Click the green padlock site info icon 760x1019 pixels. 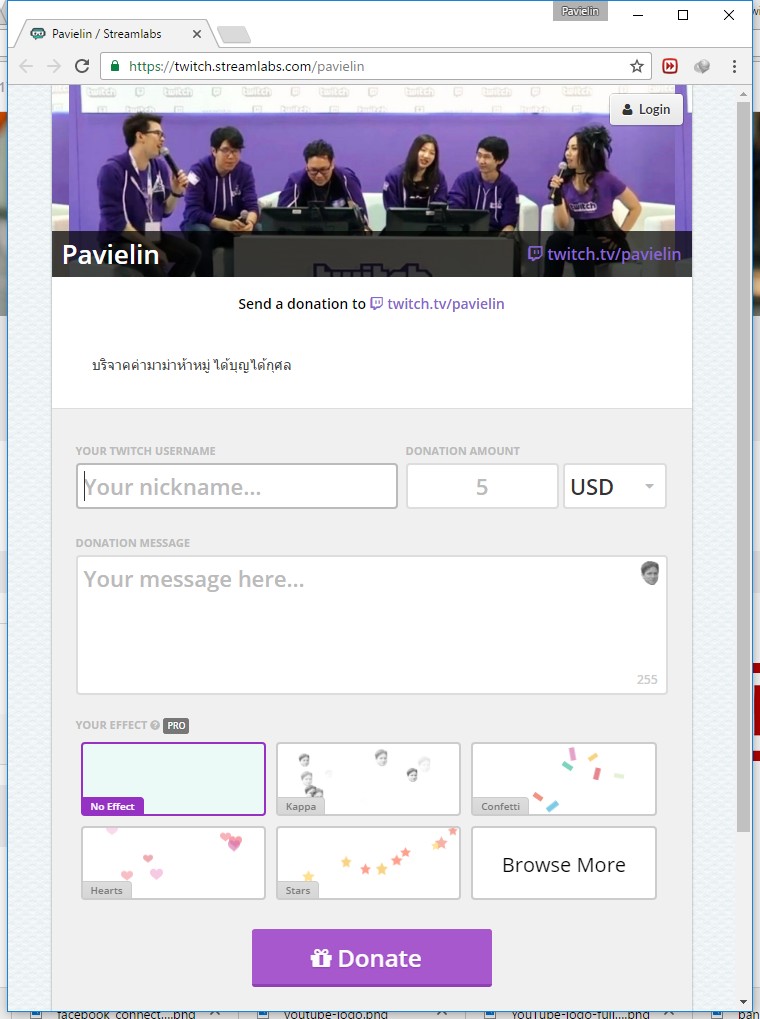(x=115, y=66)
